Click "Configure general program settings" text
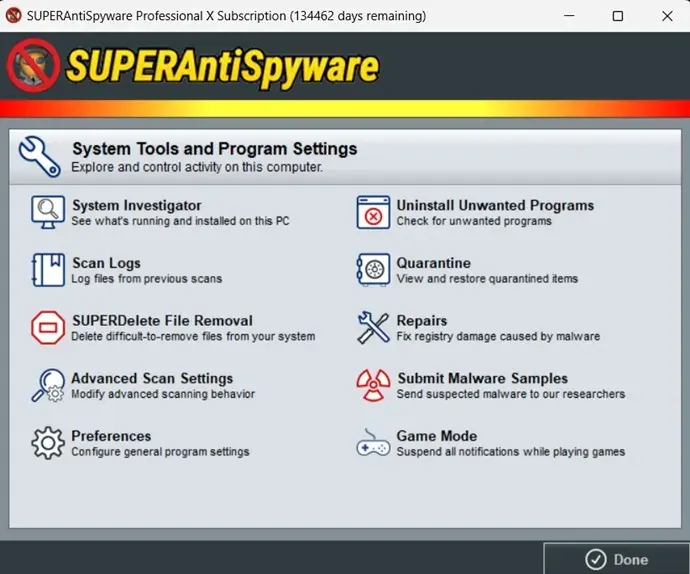 pyautogui.click(x=160, y=452)
